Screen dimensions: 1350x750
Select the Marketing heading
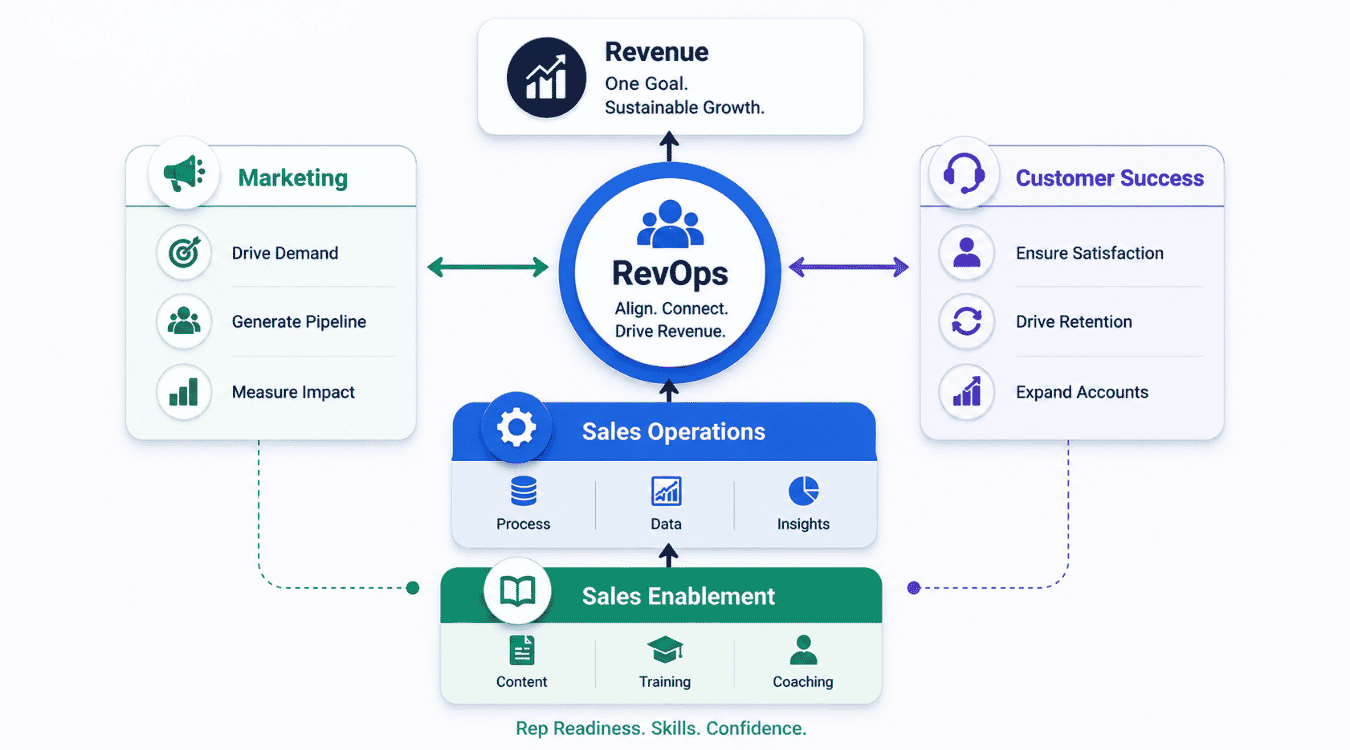[x=293, y=178]
